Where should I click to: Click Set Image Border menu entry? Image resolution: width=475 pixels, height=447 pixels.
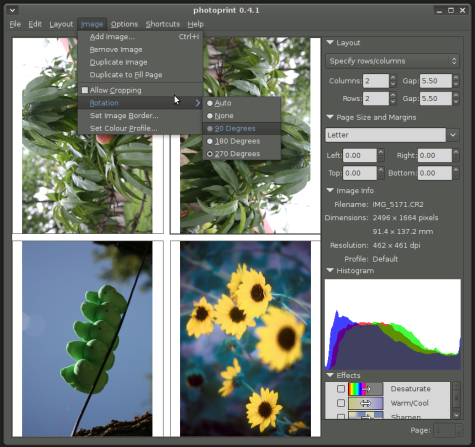coord(124,116)
